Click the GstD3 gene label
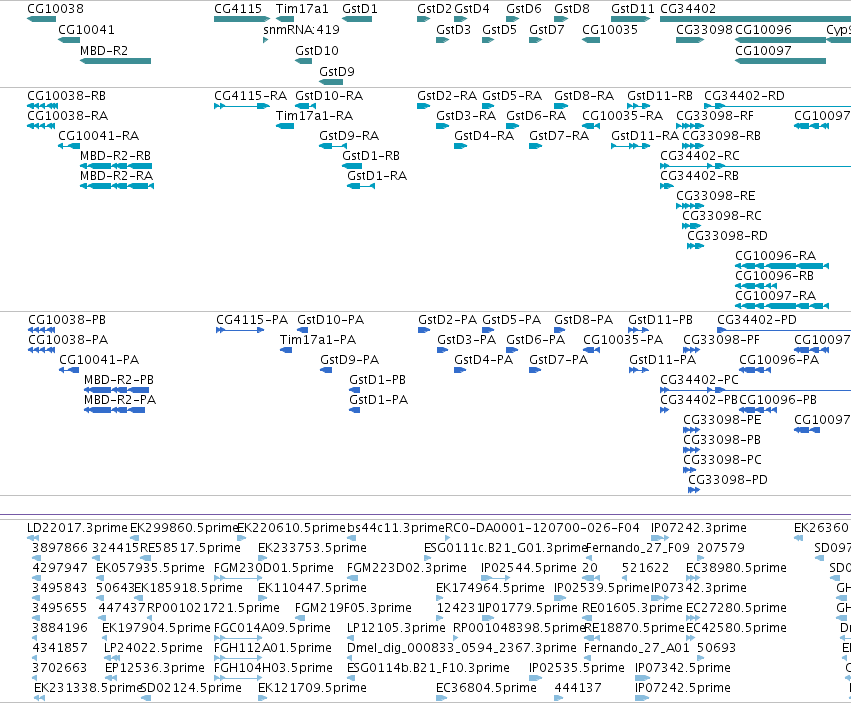 (x=453, y=30)
